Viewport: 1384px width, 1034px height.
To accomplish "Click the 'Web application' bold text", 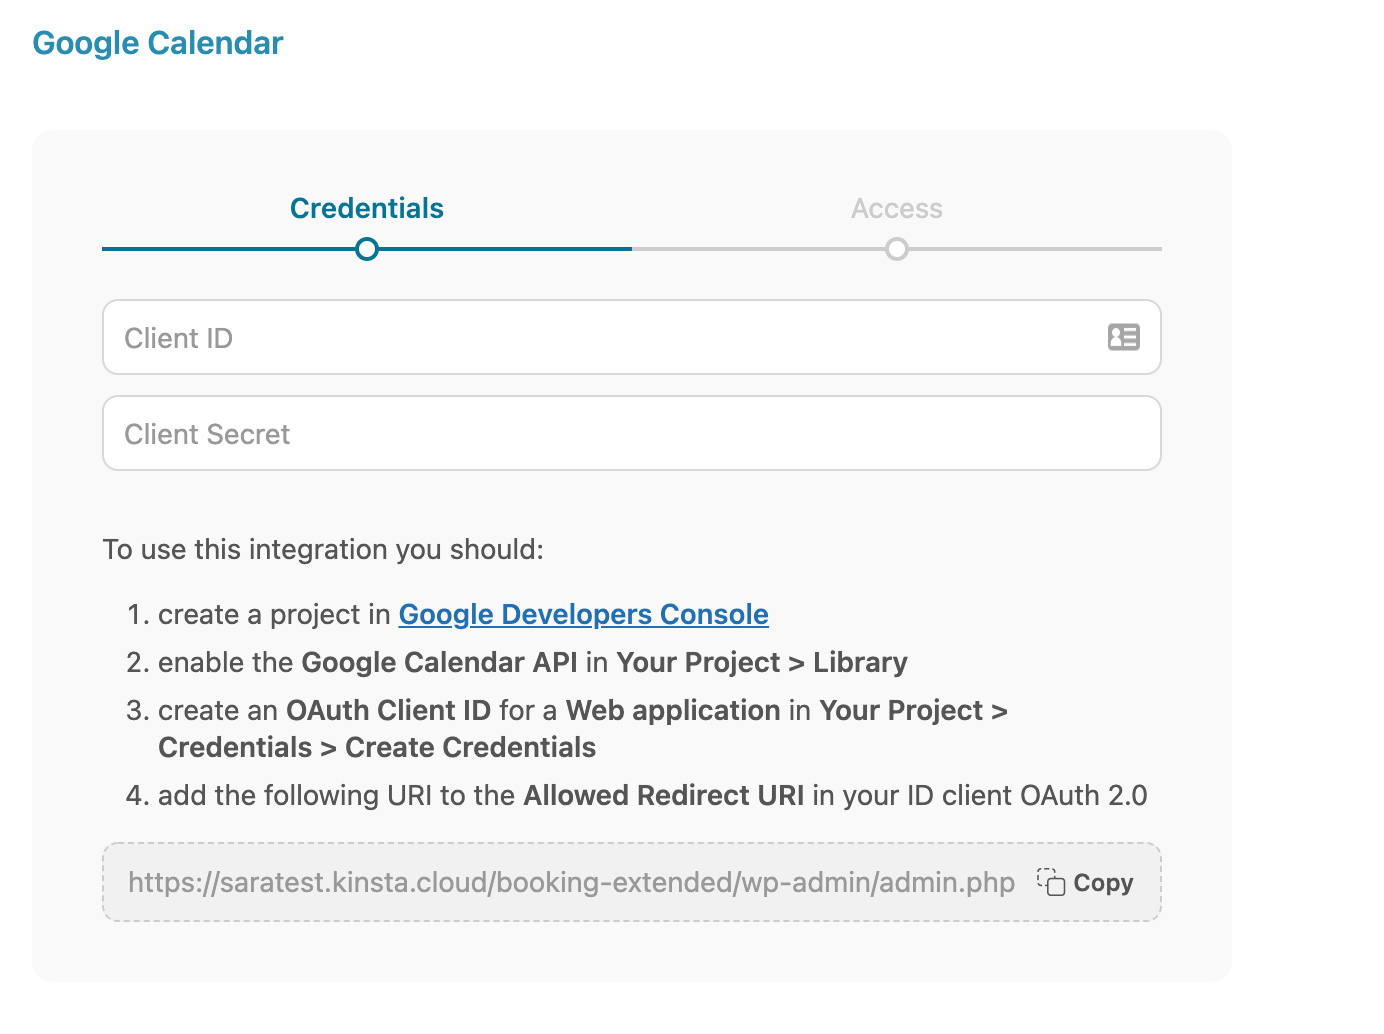I will click(672, 710).
